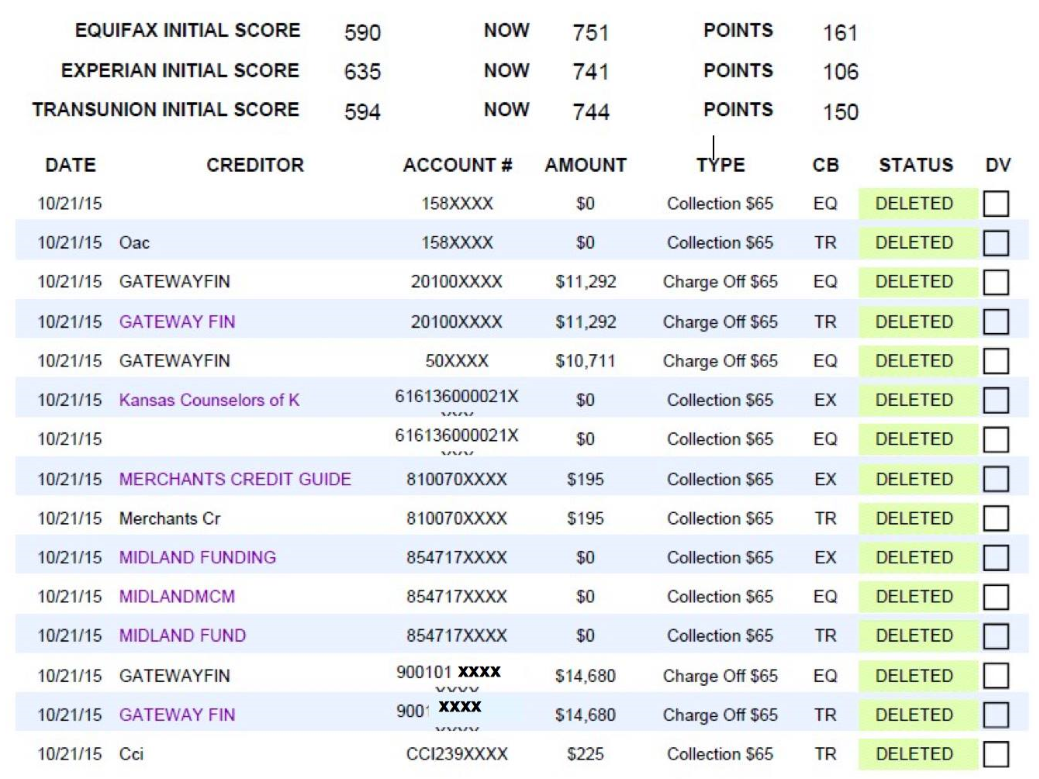This screenshot has height=779, width=1039.
Task: Select the DV checkbox for Merchants Cr
Action: [996, 518]
